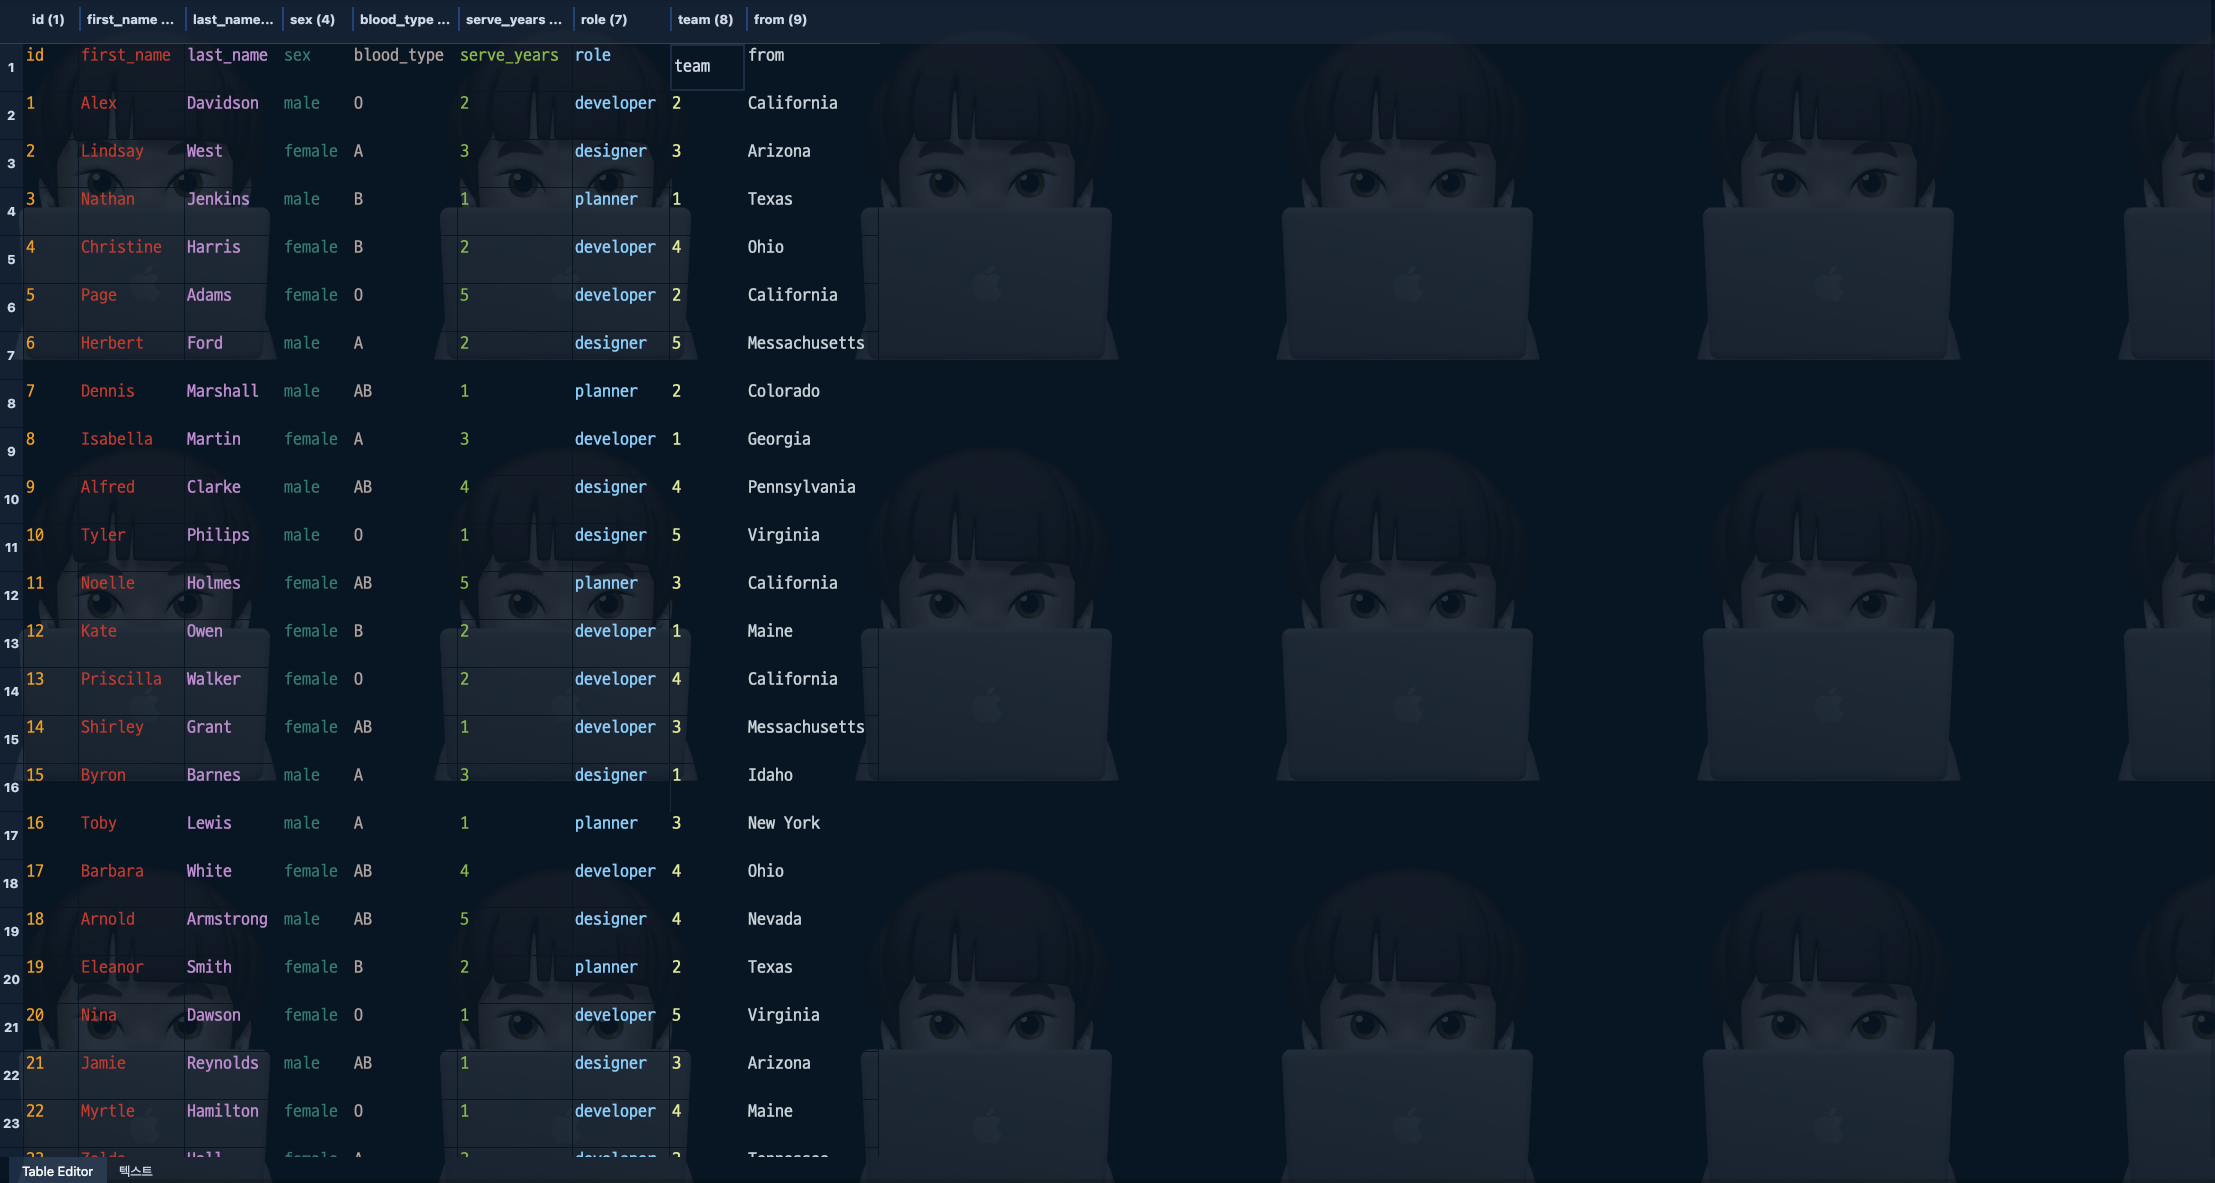
Task: Select the sex (4) column header
Action: 312,19
